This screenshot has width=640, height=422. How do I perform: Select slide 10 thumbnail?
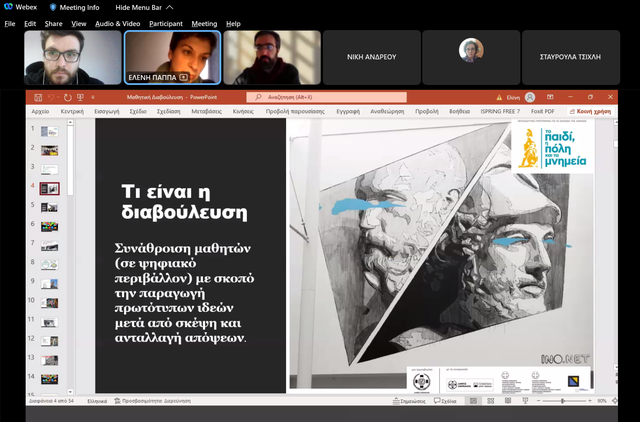[x=49, y=303]
